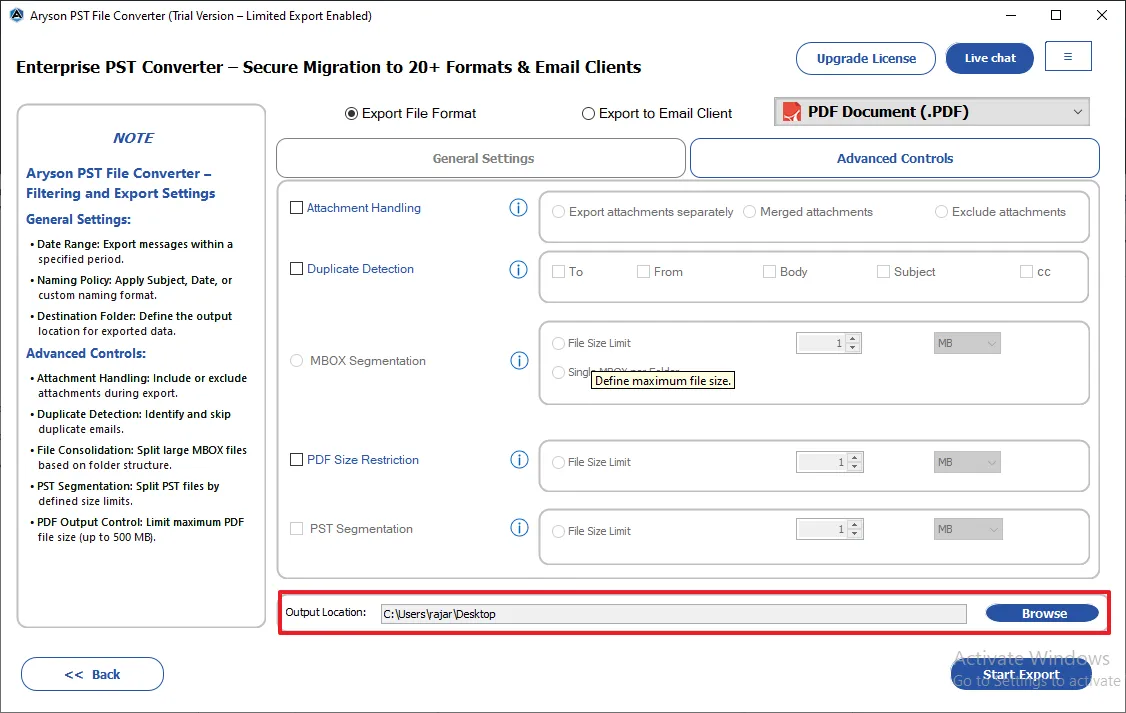The width and height of the screenshot is (1126, 713).
Task: Enable the Attachment Handling checkbox
Action: click(x=296, y=208)
